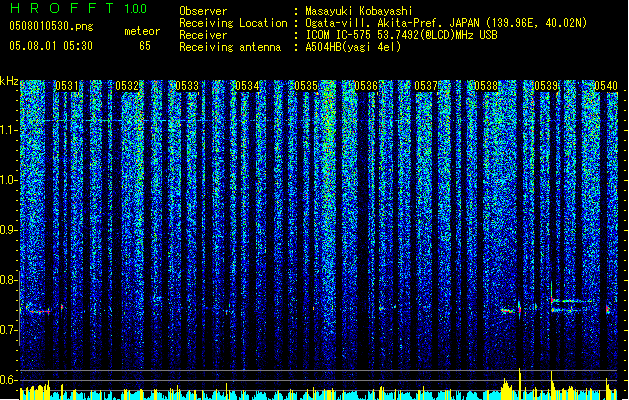Click the 0532 time marker
629x400 pixels.
click(x=127, y=86)
